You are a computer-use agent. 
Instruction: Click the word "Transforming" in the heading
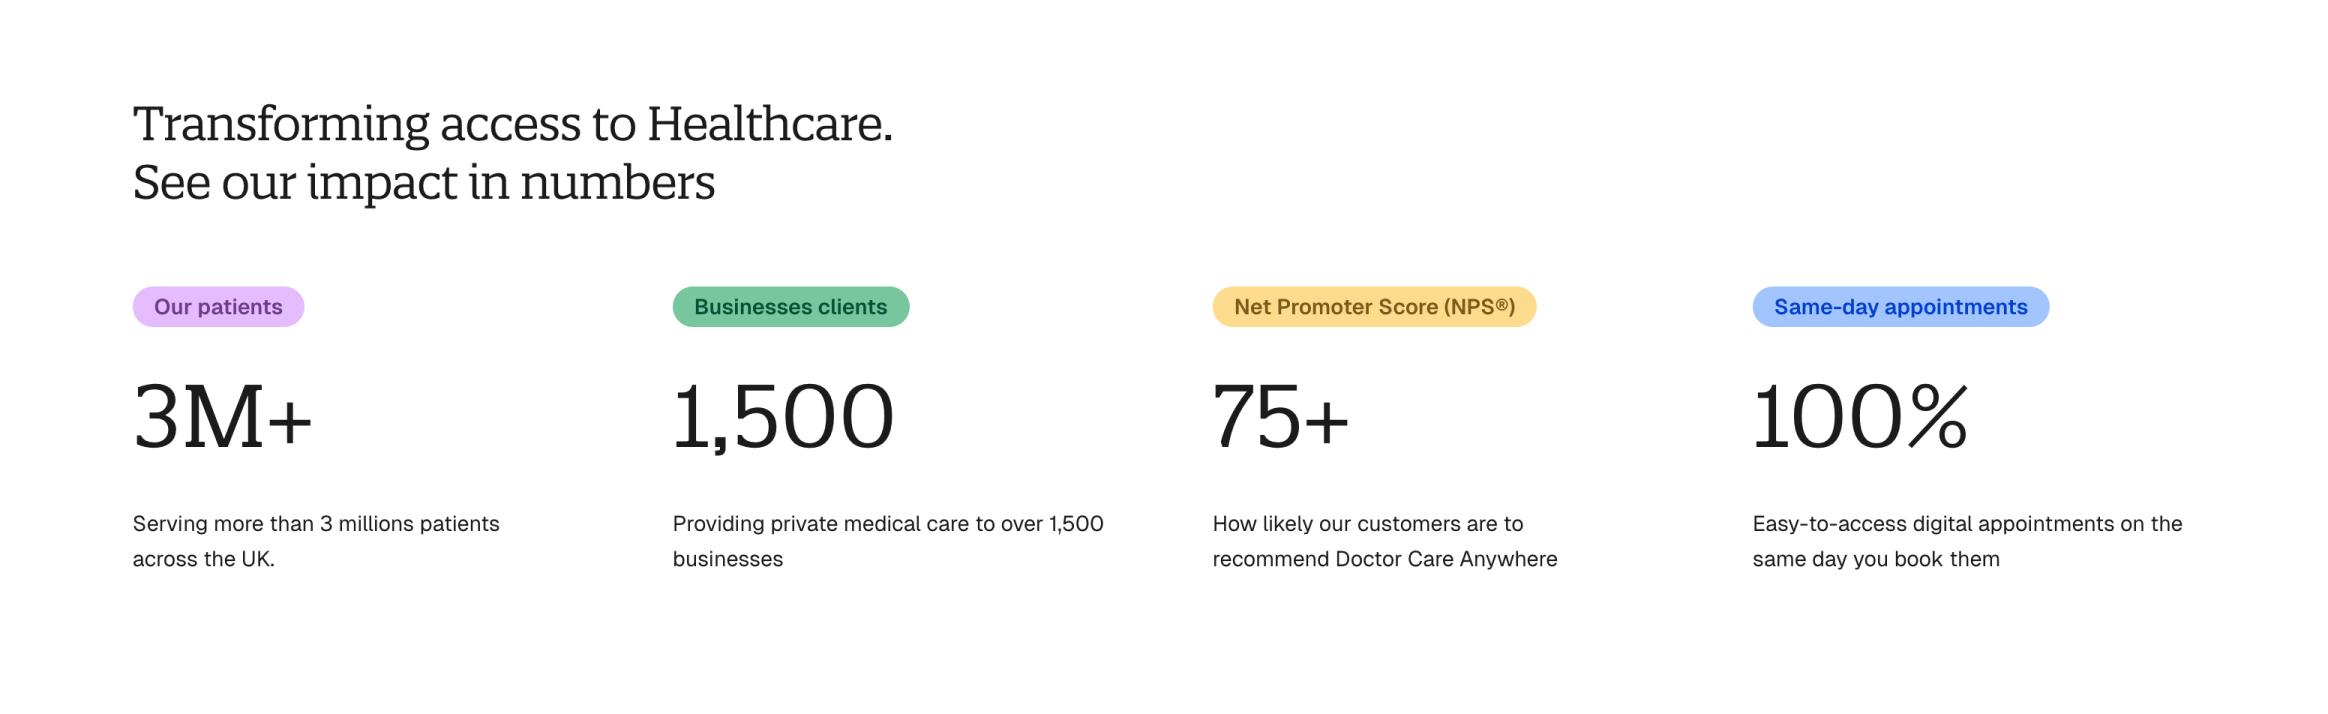281,125
